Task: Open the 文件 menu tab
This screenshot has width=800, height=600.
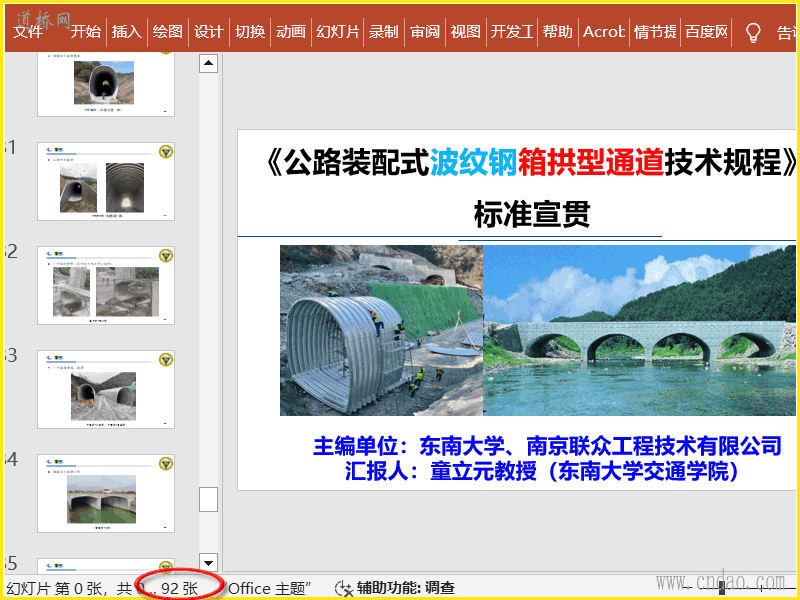Action: pyautogui.click(x=29, y=32)
